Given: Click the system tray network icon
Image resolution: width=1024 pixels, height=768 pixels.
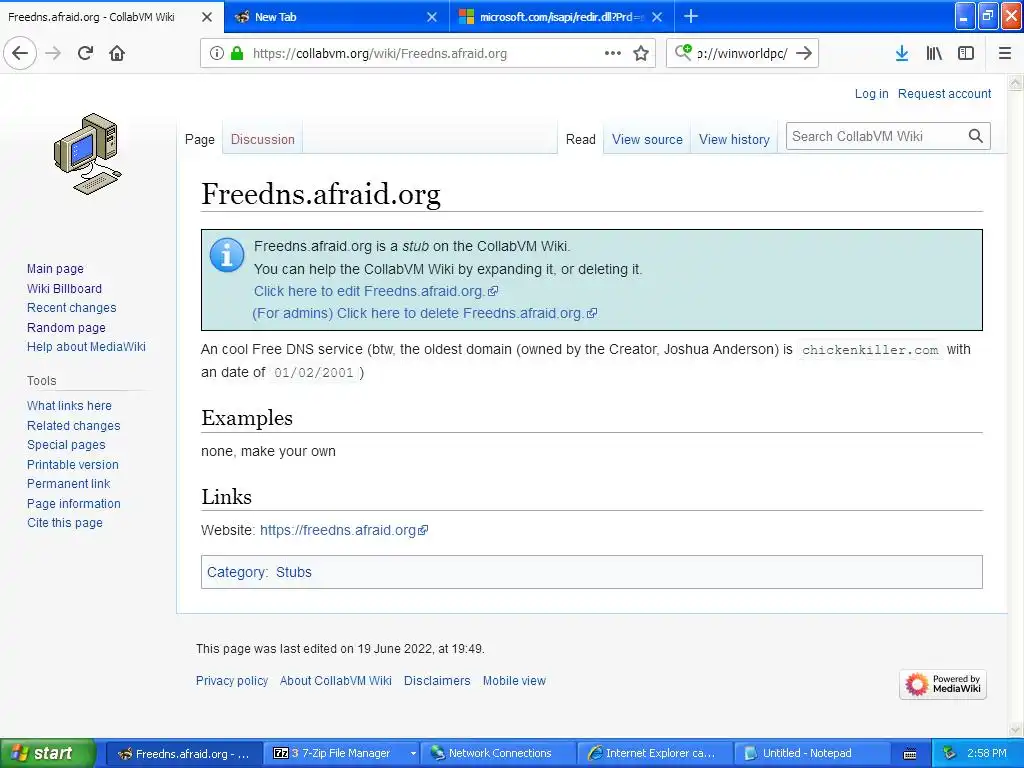Looking at the screenshot, I should tap(950, 753).
